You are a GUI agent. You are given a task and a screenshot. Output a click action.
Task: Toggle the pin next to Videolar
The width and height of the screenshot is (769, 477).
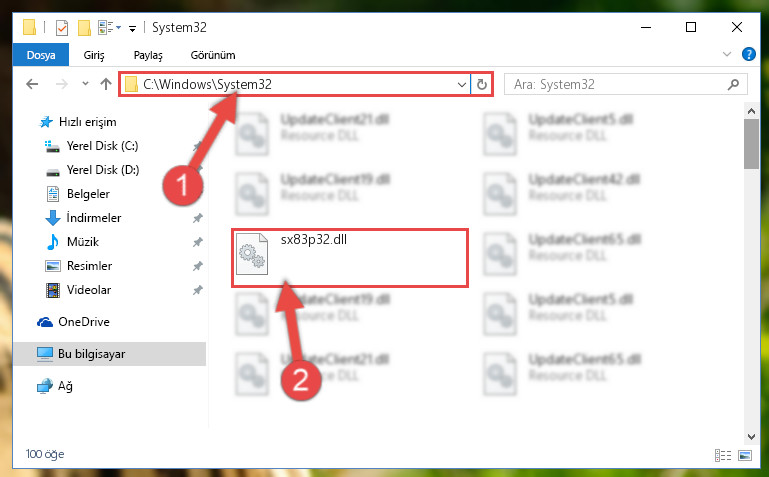pyautogui.click(x=198, y=290)
